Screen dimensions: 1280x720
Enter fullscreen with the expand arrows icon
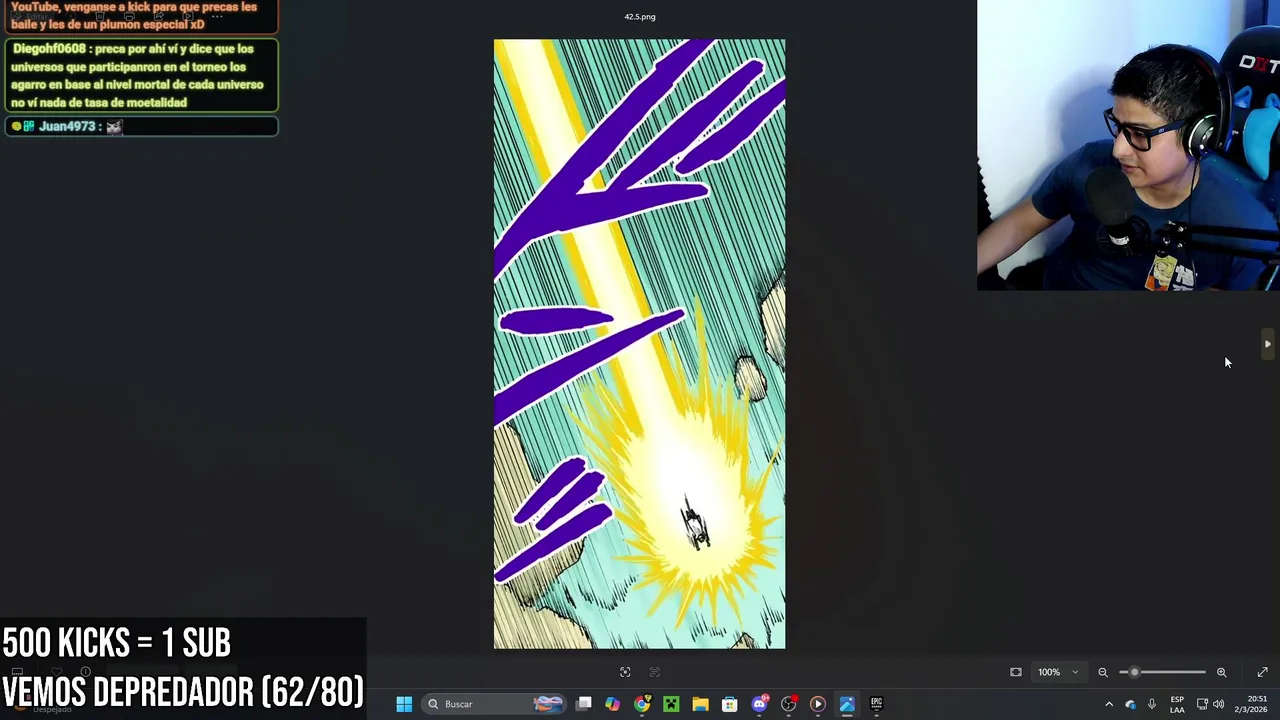[x=1262, y=672]
